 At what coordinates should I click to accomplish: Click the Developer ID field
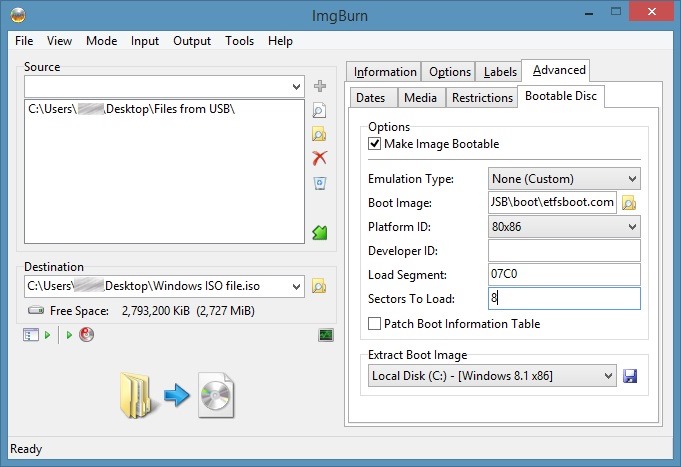click(x=564, y=251)
